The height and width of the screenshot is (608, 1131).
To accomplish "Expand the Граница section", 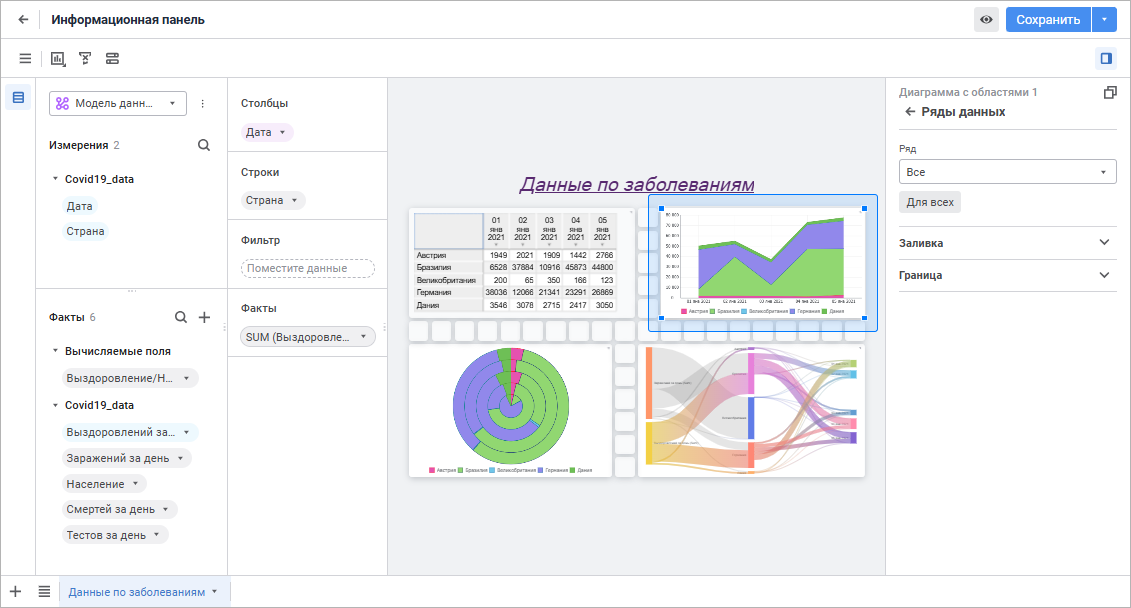I will [x=1007, y=275].
